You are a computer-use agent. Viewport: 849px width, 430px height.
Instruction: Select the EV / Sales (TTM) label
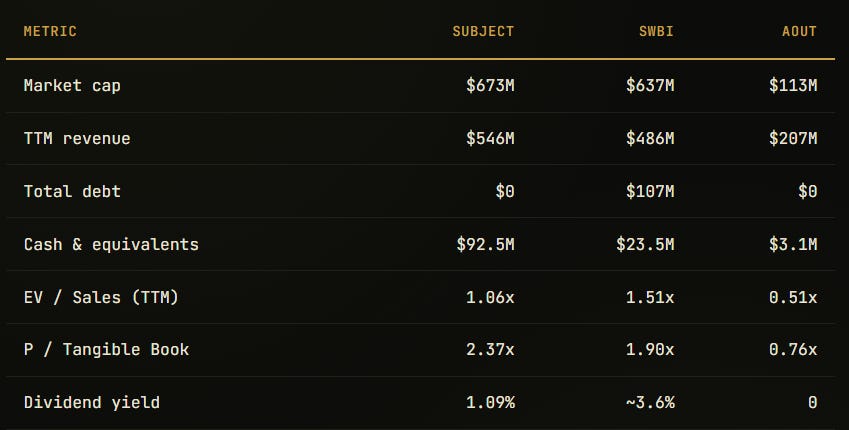point(101,297)
